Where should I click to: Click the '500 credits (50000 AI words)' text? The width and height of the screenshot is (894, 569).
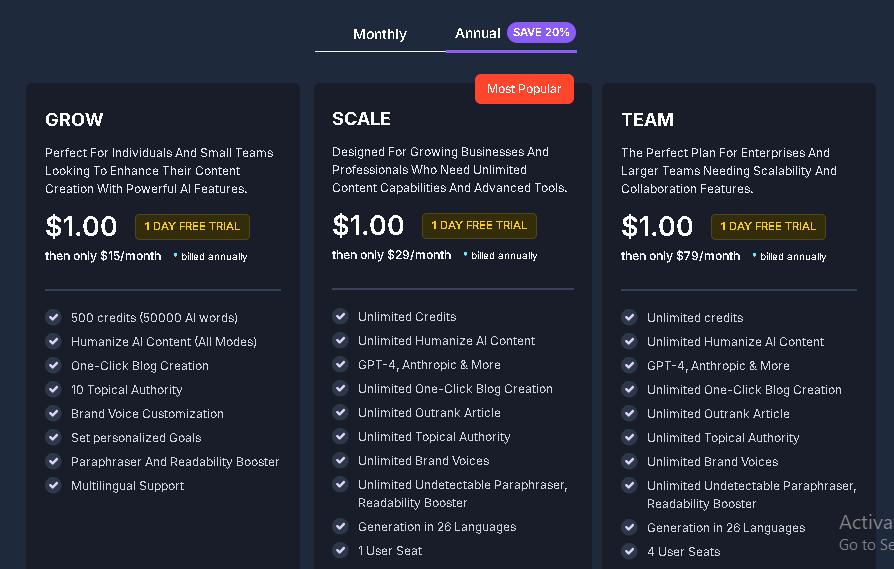[x=155, y=318]
